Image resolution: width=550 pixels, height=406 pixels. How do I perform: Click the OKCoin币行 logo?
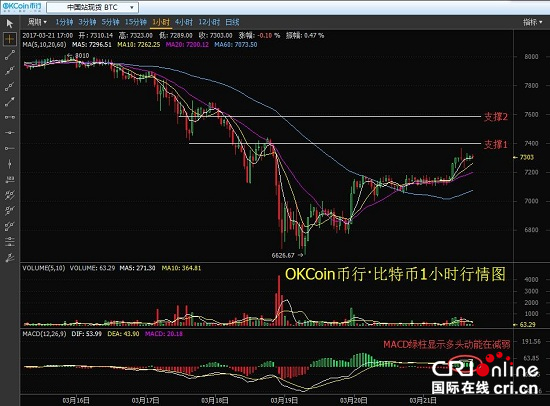tap(22, 7)
